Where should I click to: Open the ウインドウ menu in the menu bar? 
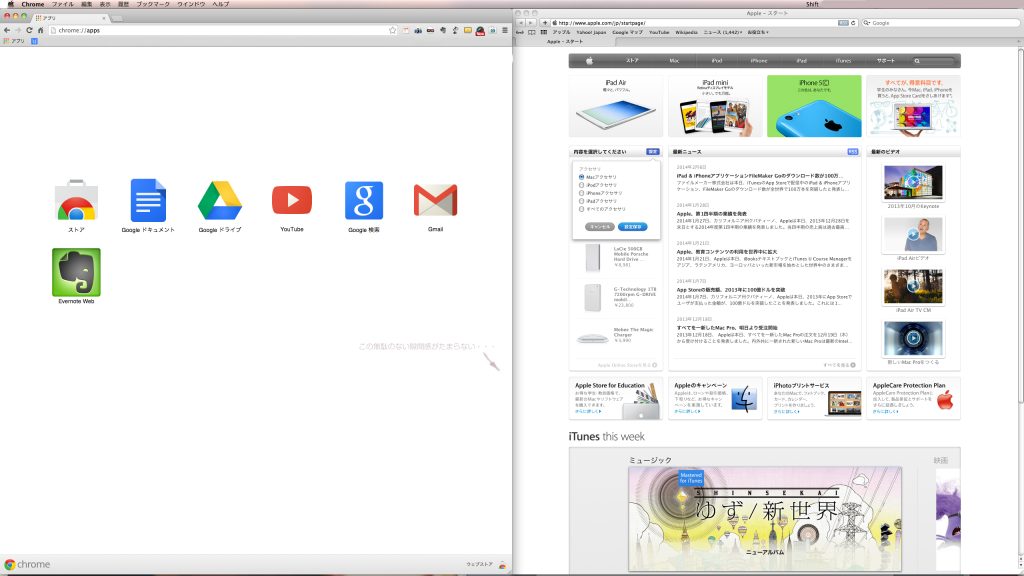click(191, 4)
